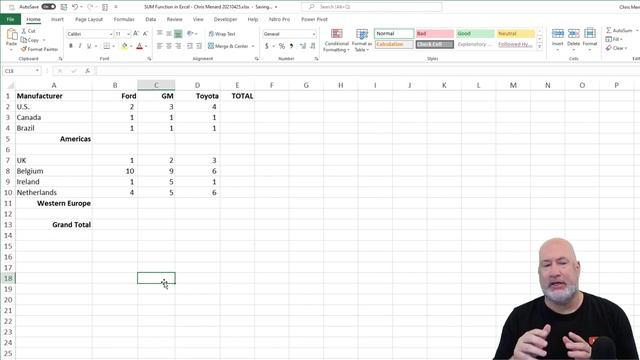Open the Borders dropdown arrow
Screen dimensions: 640x360
point(113,46)
